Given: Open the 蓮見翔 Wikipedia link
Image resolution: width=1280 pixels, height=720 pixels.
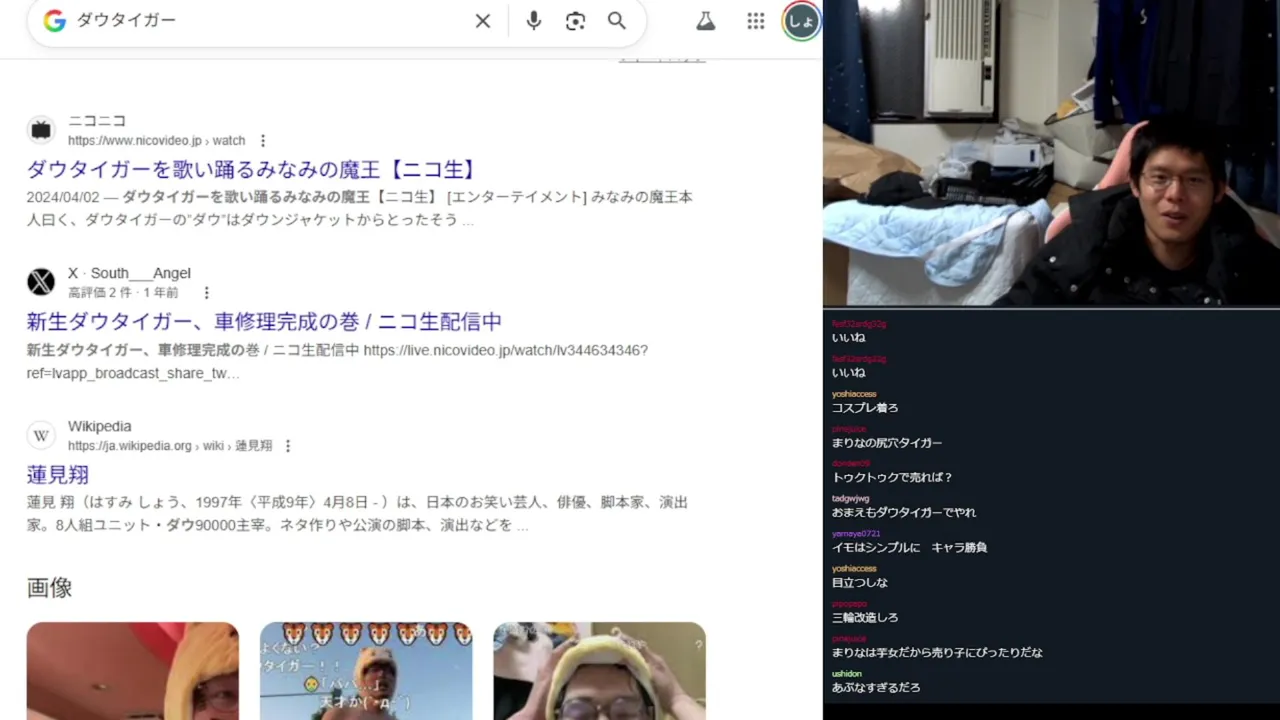Looking at the screenshot, I should tap(58, 474).
